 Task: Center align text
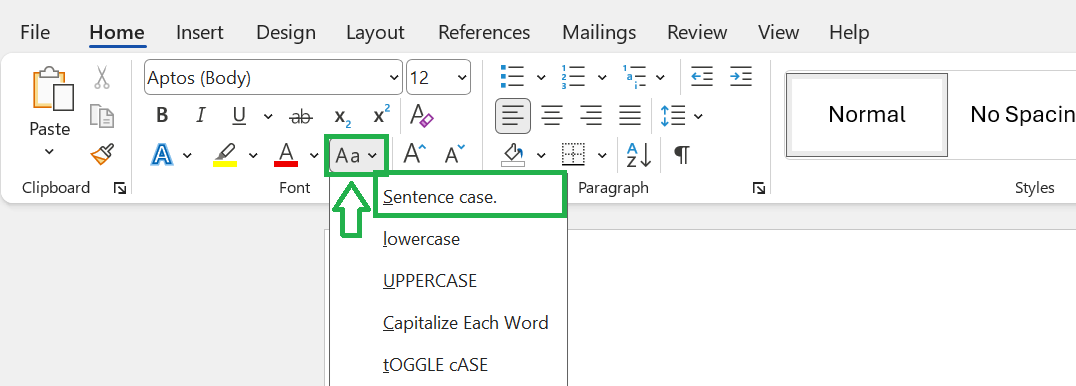coord(552,116)
